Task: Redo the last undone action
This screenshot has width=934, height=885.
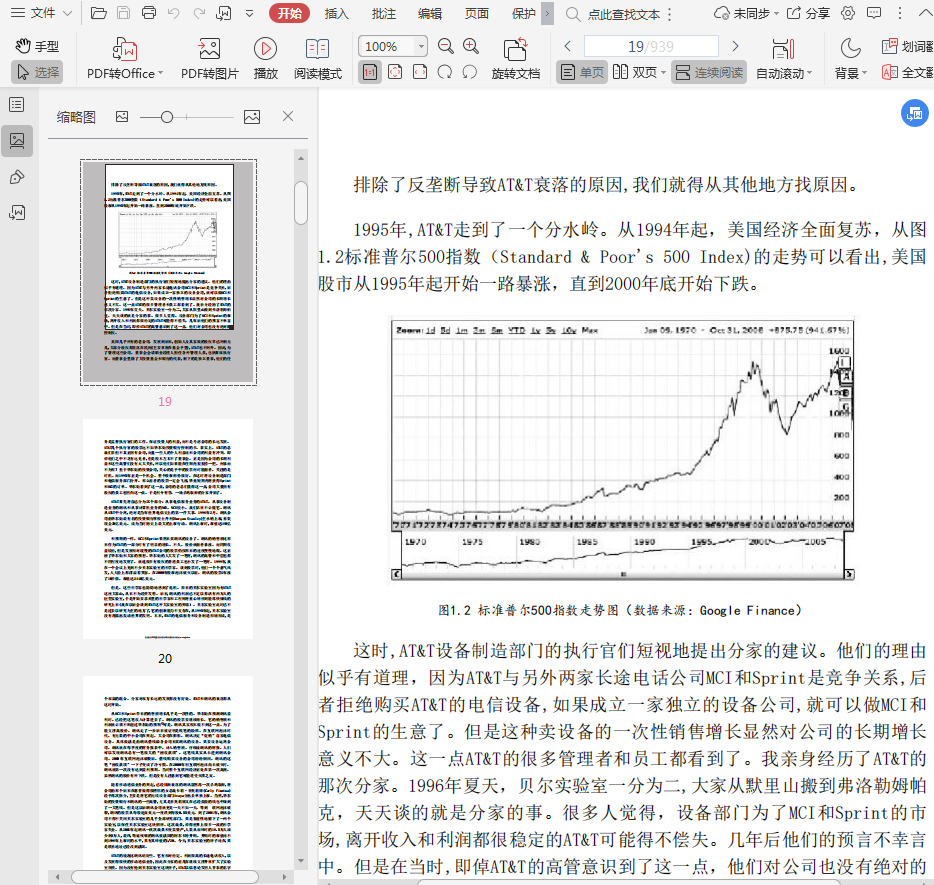Action: coord(199,13)
